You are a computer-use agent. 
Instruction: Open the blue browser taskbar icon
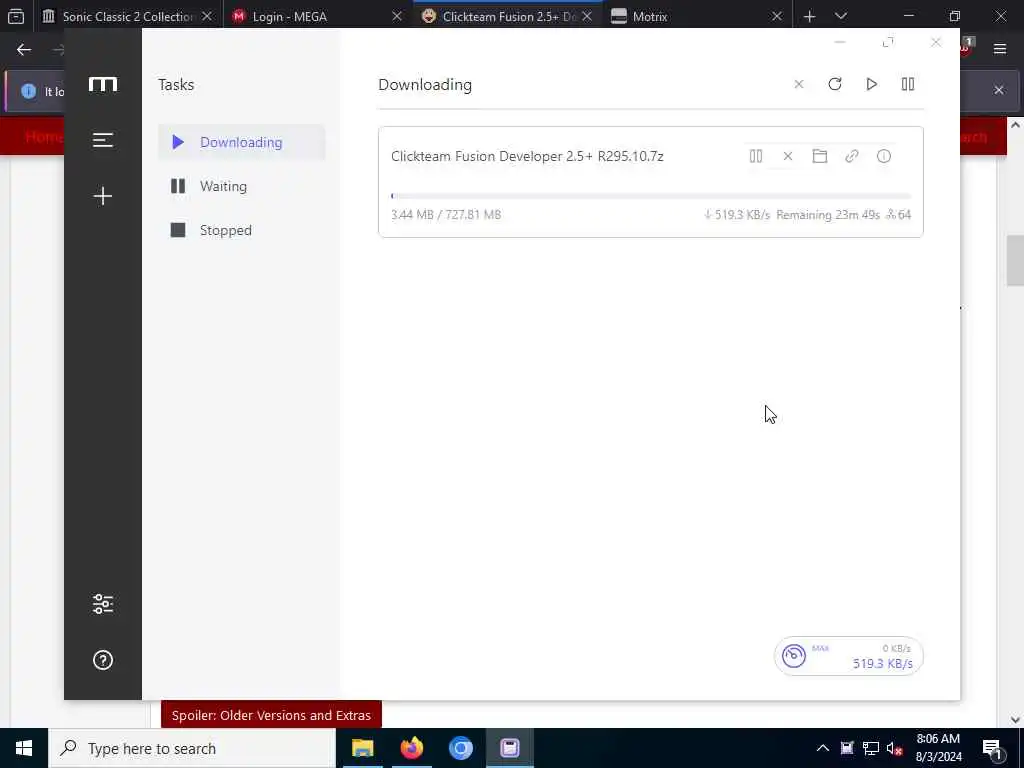pos(460,748)
